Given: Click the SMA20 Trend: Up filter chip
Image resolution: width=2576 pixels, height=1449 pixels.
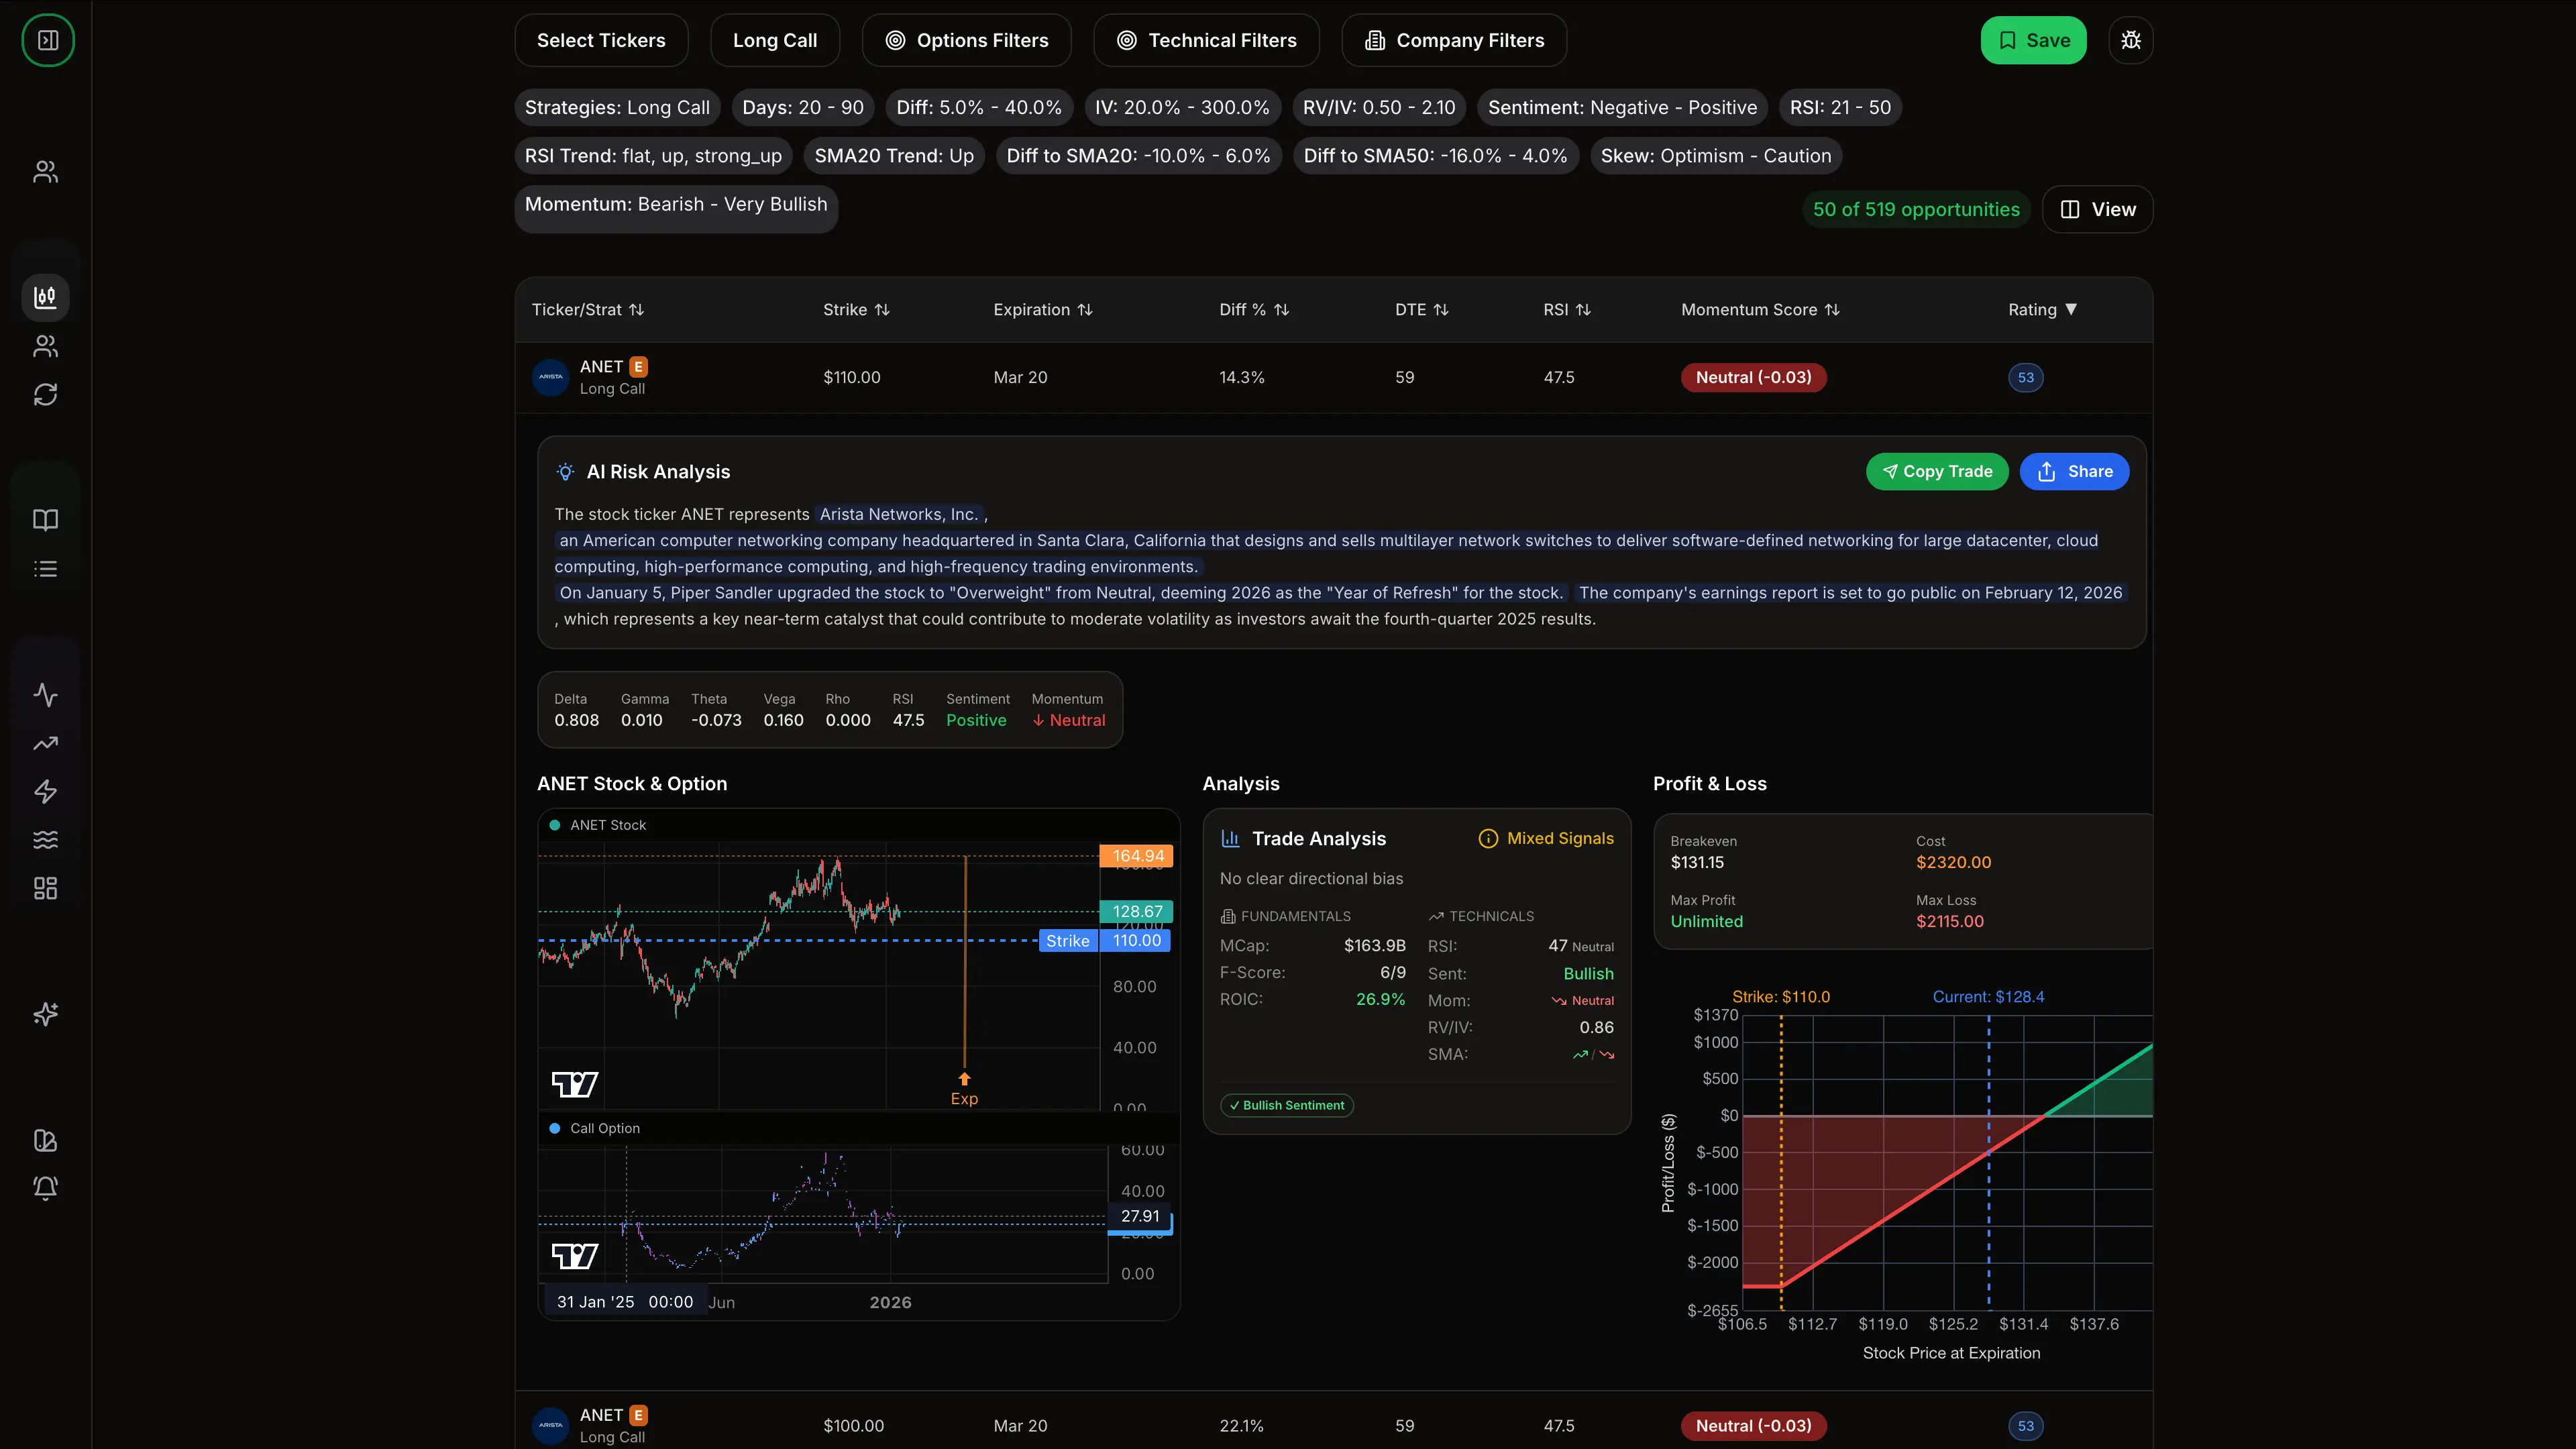Looking at the screenshot, I should [x=894, y=155].
